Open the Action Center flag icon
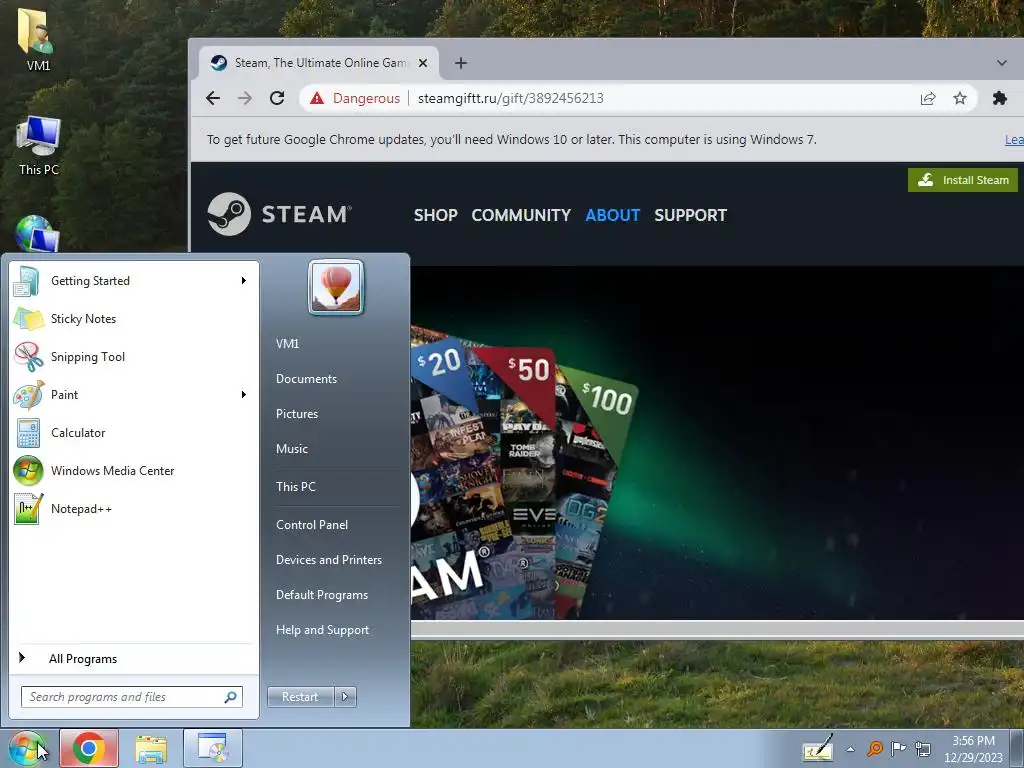Image resolution: width=1024 pixels, height=768 pixels. tap(899, 748)
